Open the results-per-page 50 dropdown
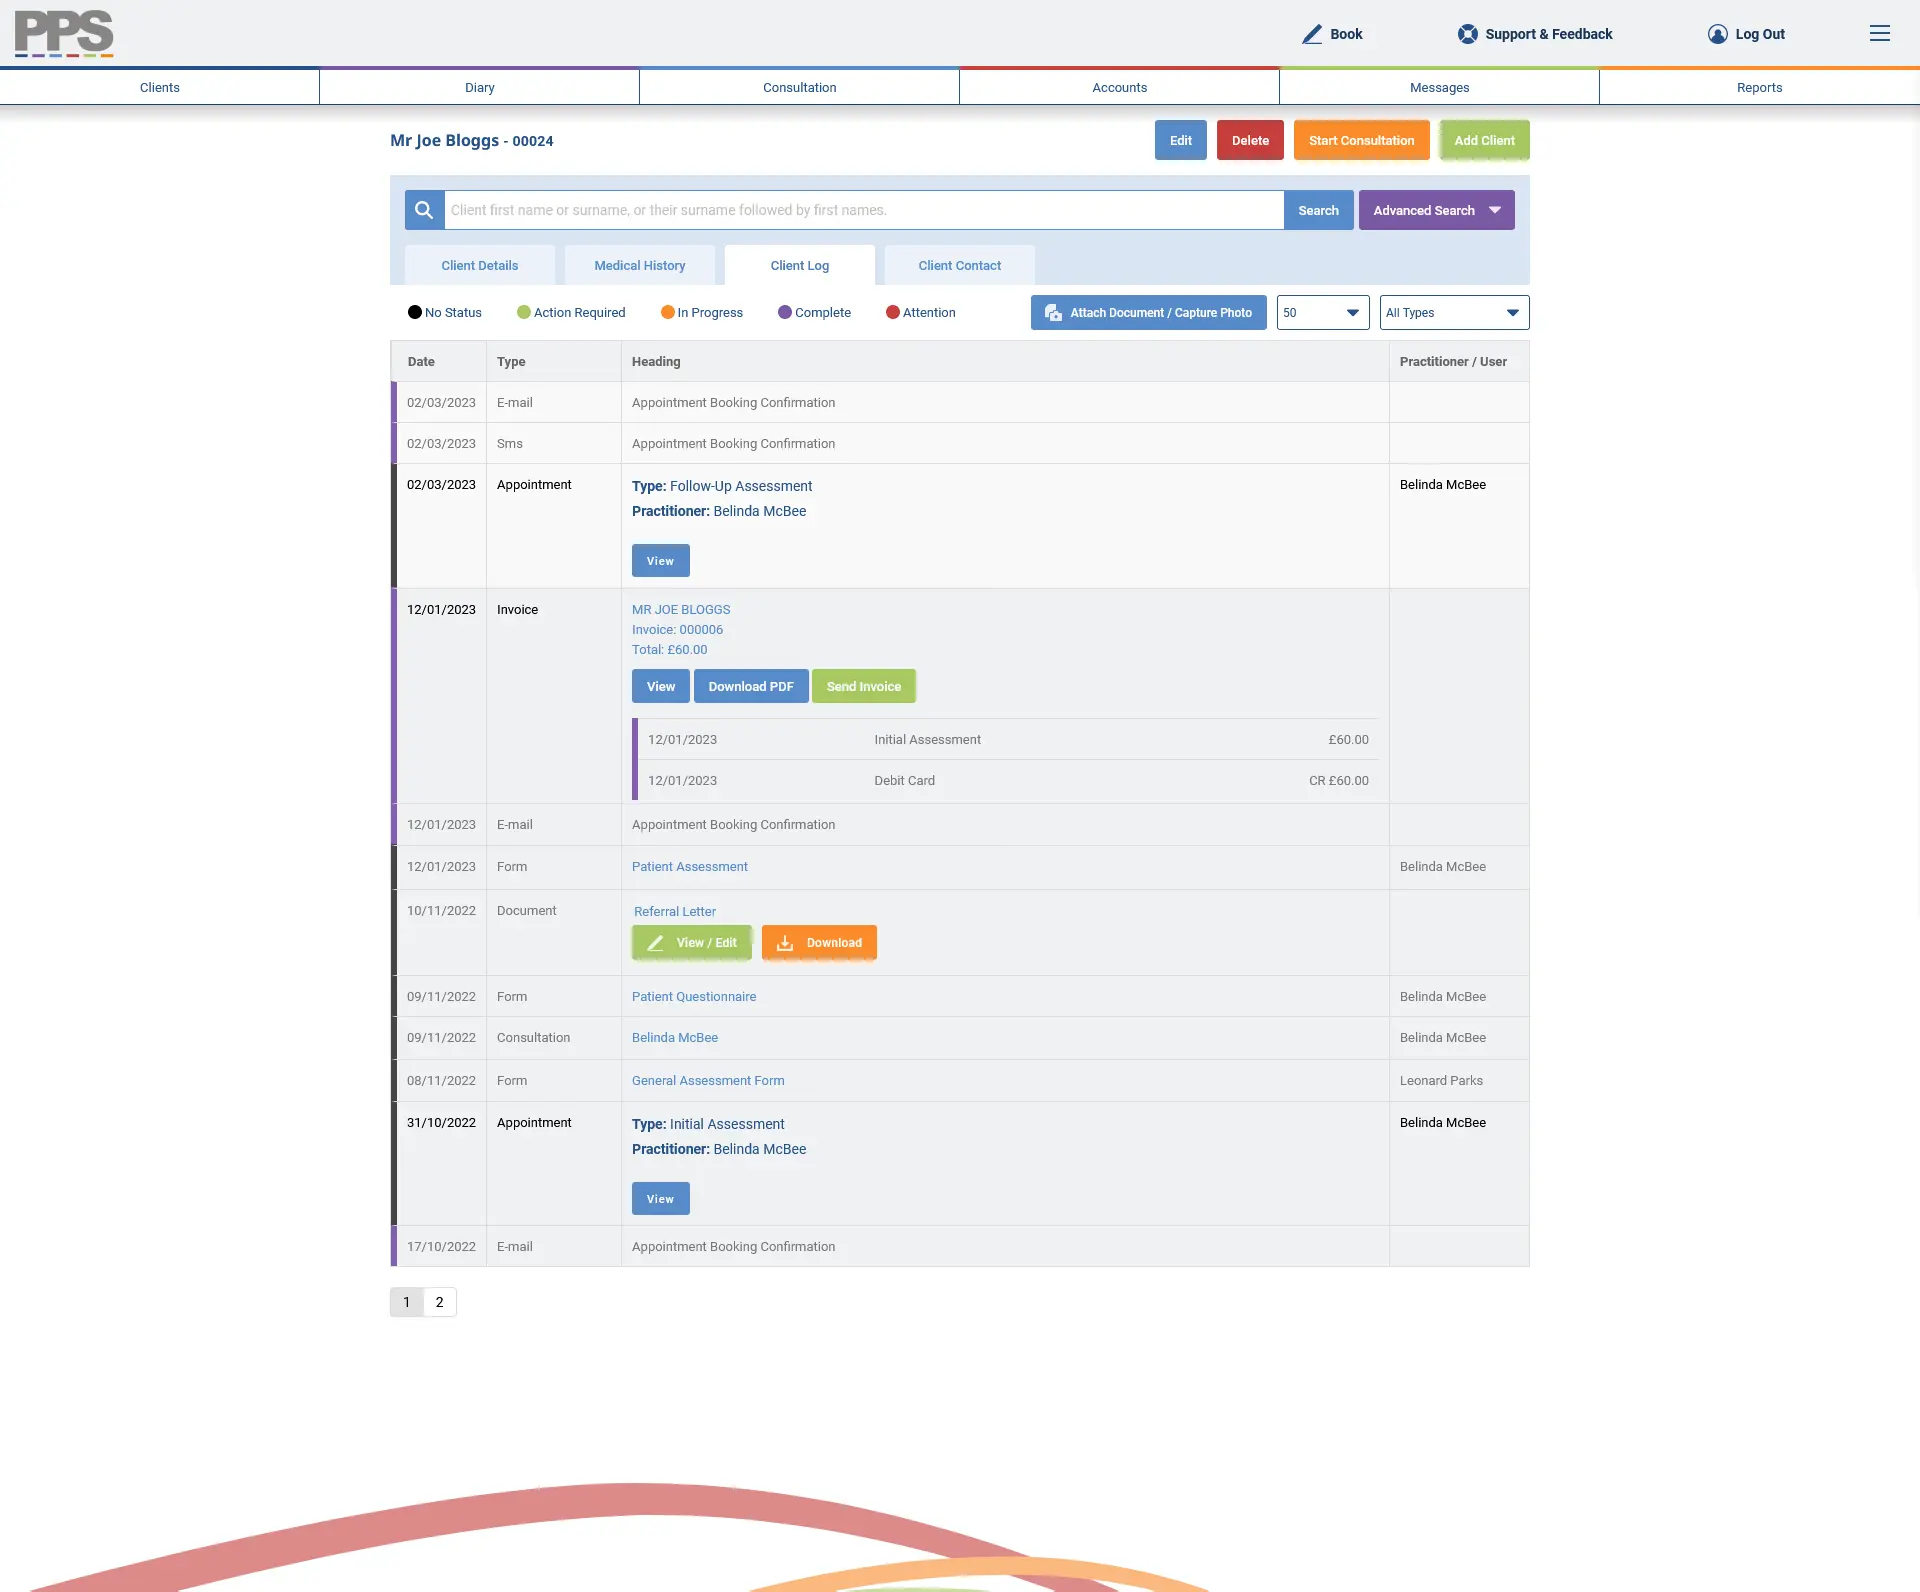 click(x=1322, y=312)
